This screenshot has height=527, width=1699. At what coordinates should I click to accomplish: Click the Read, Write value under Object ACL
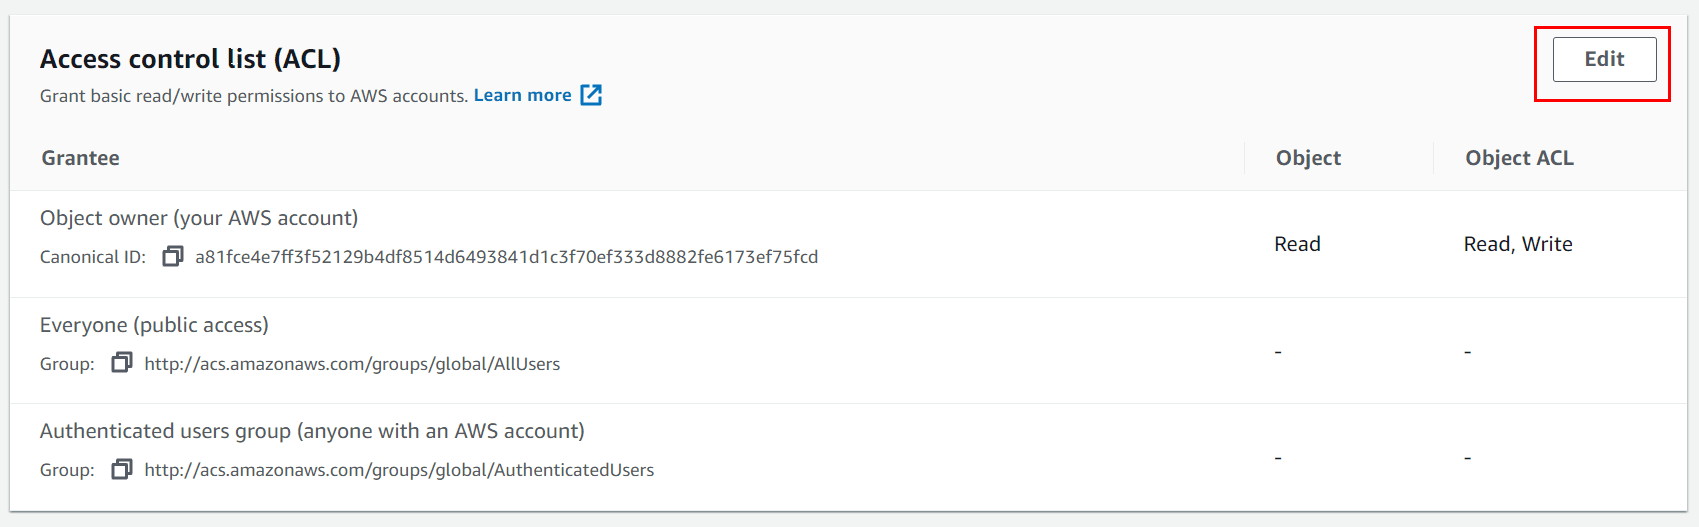[1518, 244]
